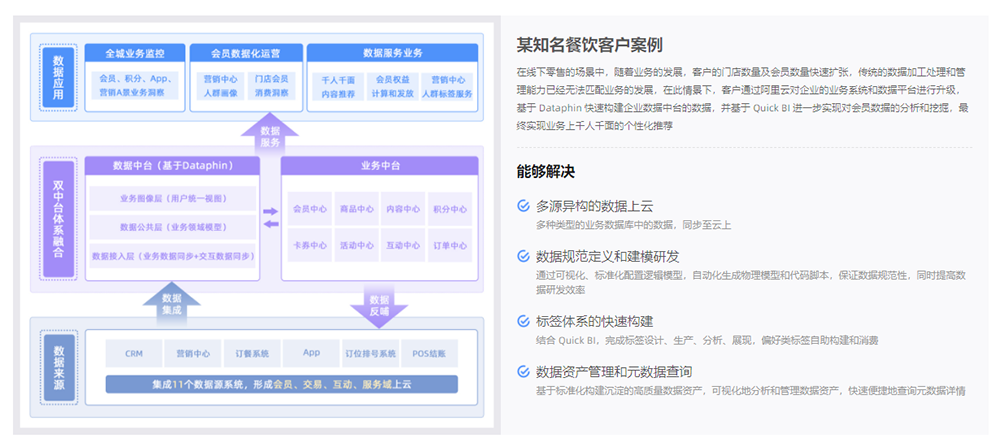Screen dimensions: 1000x447
Task: Click the description starting with 结合 Quick BI
Action: tap(707, 340)
